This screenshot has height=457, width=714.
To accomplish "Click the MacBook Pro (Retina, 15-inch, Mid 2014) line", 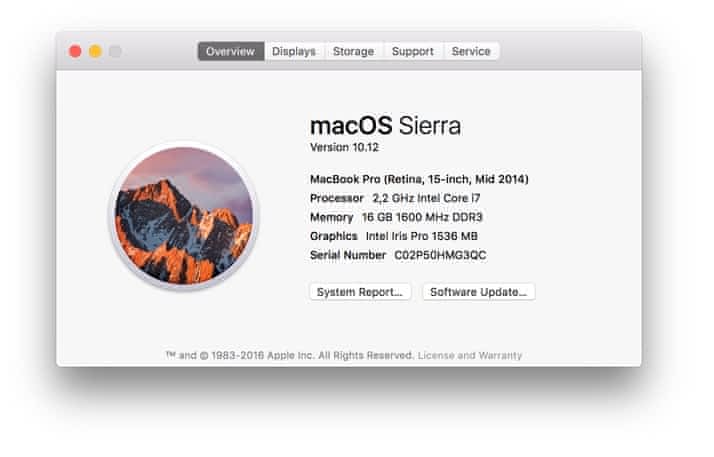I will coord(419,179).
